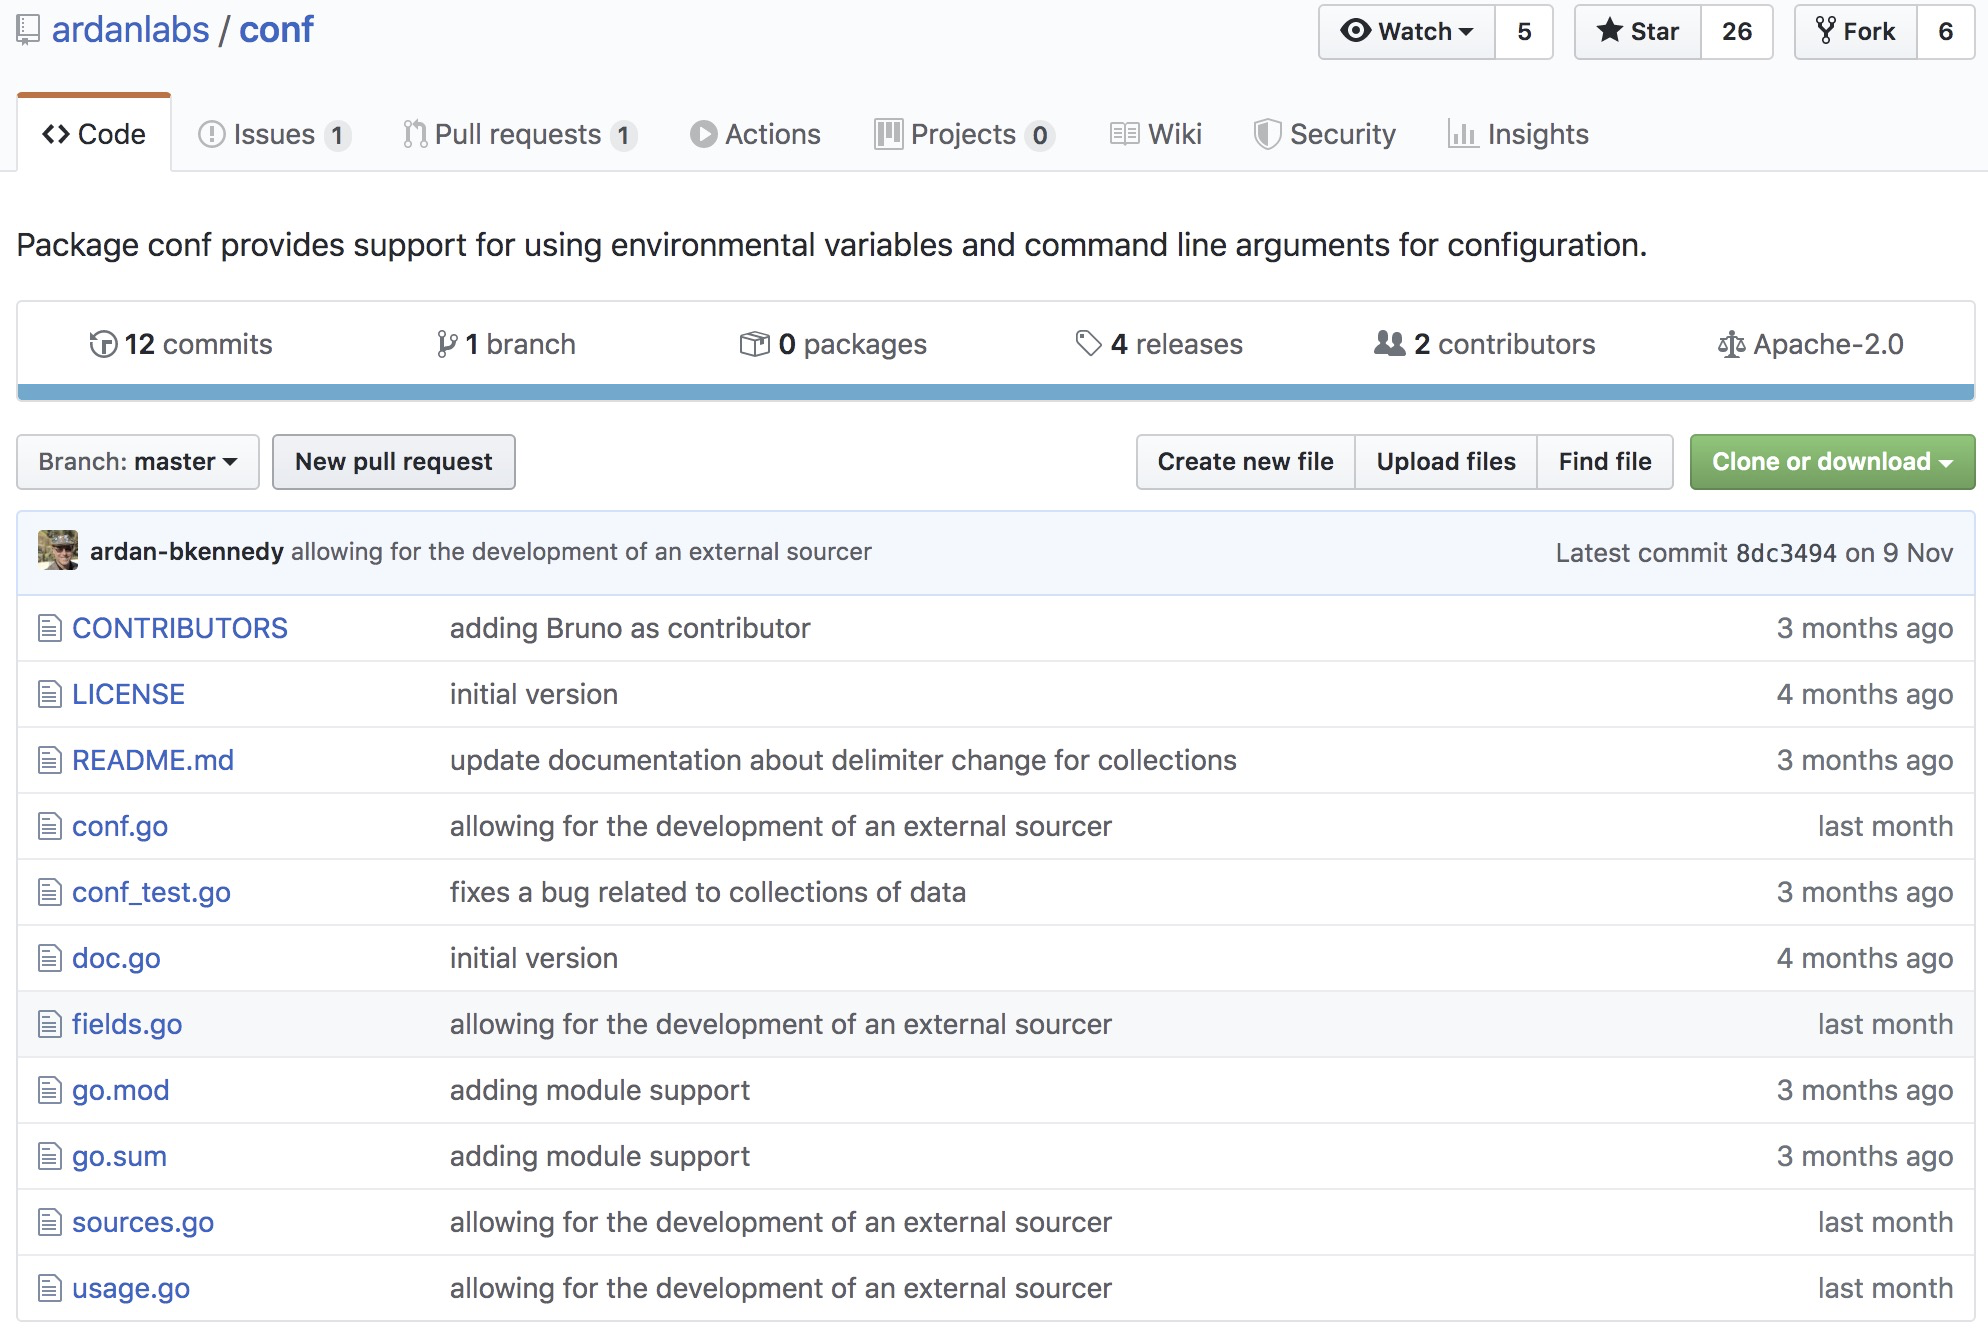Click the ardan-bkennedy avatar thumbnail
The height and width of the screenshot is (1328, 1988).
(58, 551)
